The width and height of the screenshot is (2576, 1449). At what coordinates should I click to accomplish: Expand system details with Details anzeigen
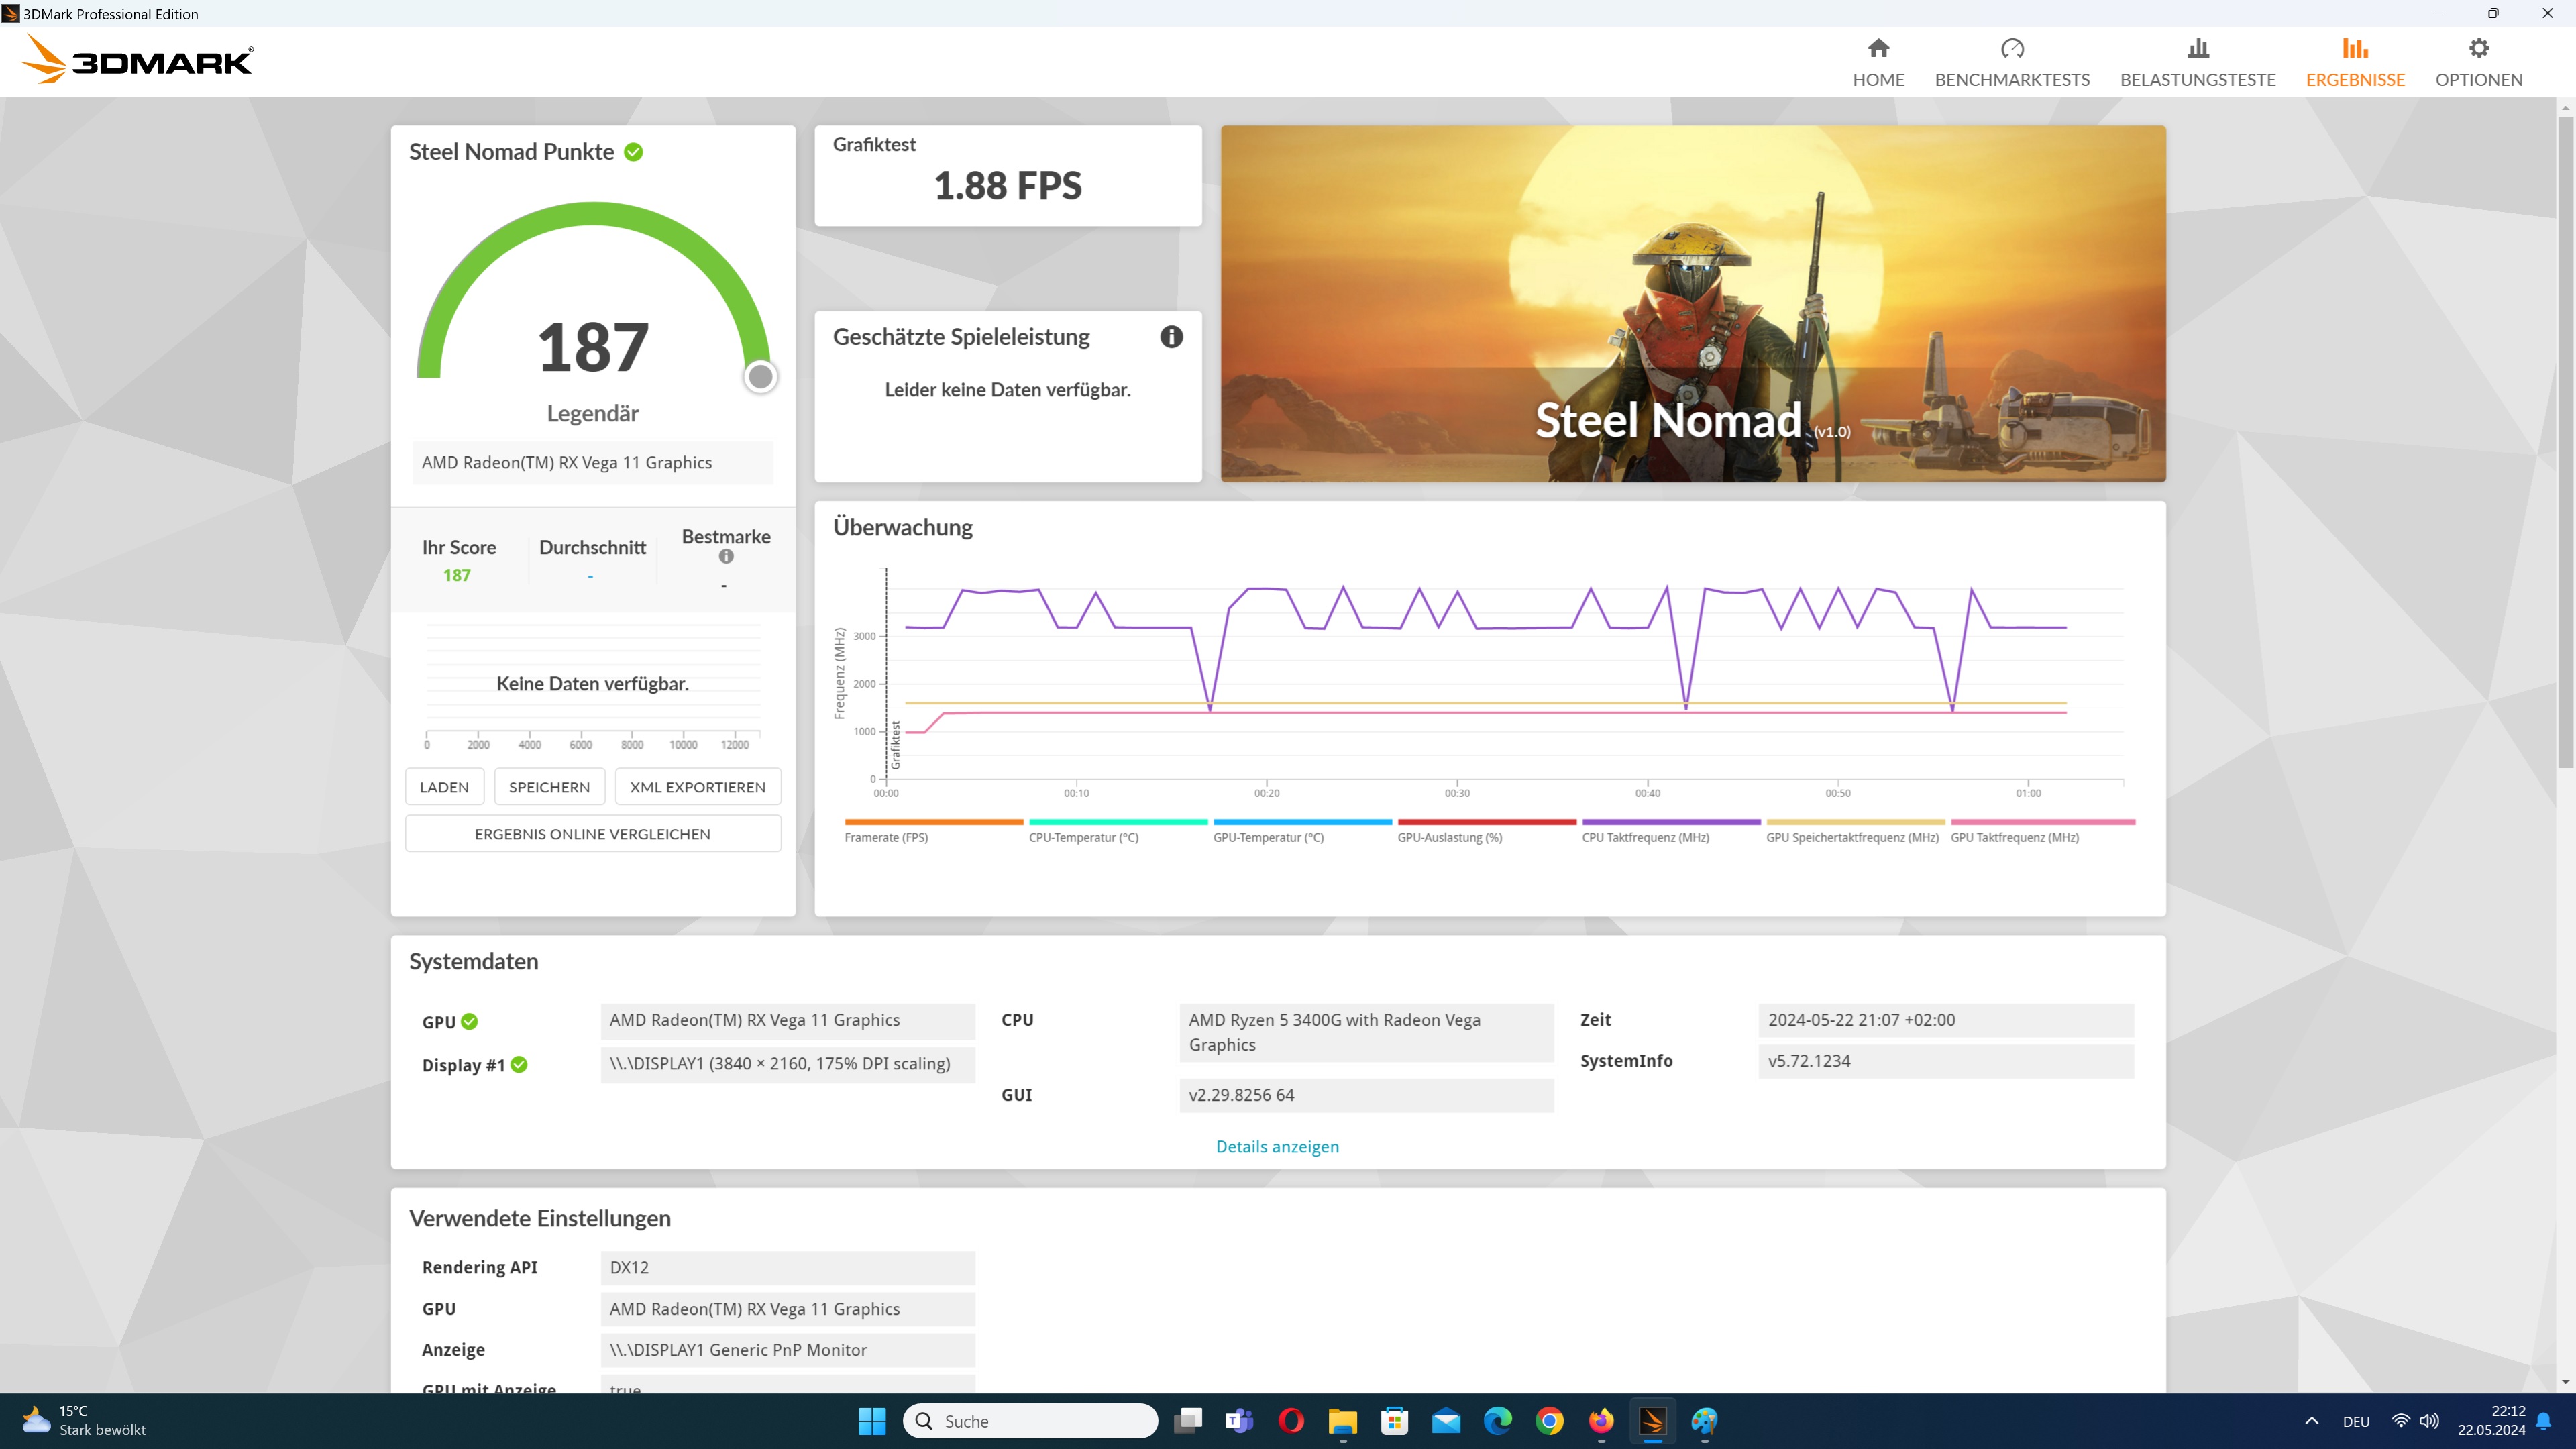pyautogui.click(x=1277, y=1146)
